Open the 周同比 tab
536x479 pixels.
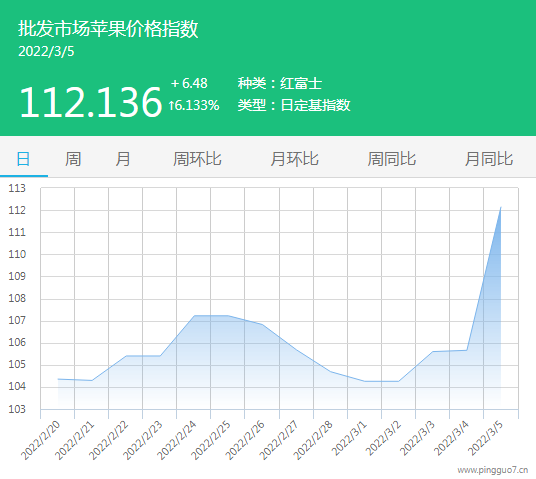pos(391,159)
